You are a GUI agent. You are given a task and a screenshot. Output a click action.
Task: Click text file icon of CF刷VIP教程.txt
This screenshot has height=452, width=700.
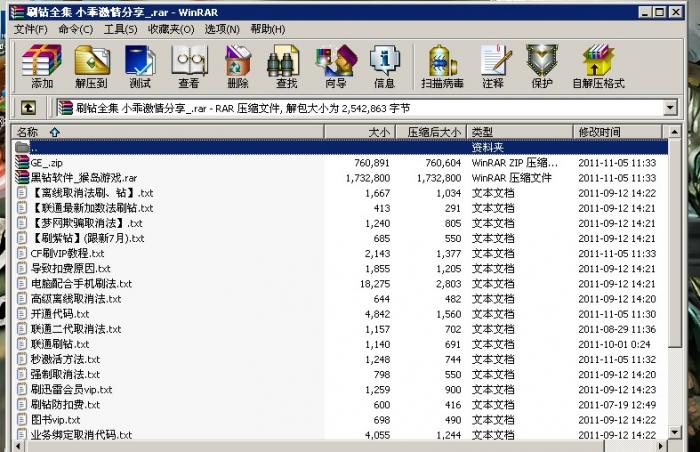coord(22,253)
